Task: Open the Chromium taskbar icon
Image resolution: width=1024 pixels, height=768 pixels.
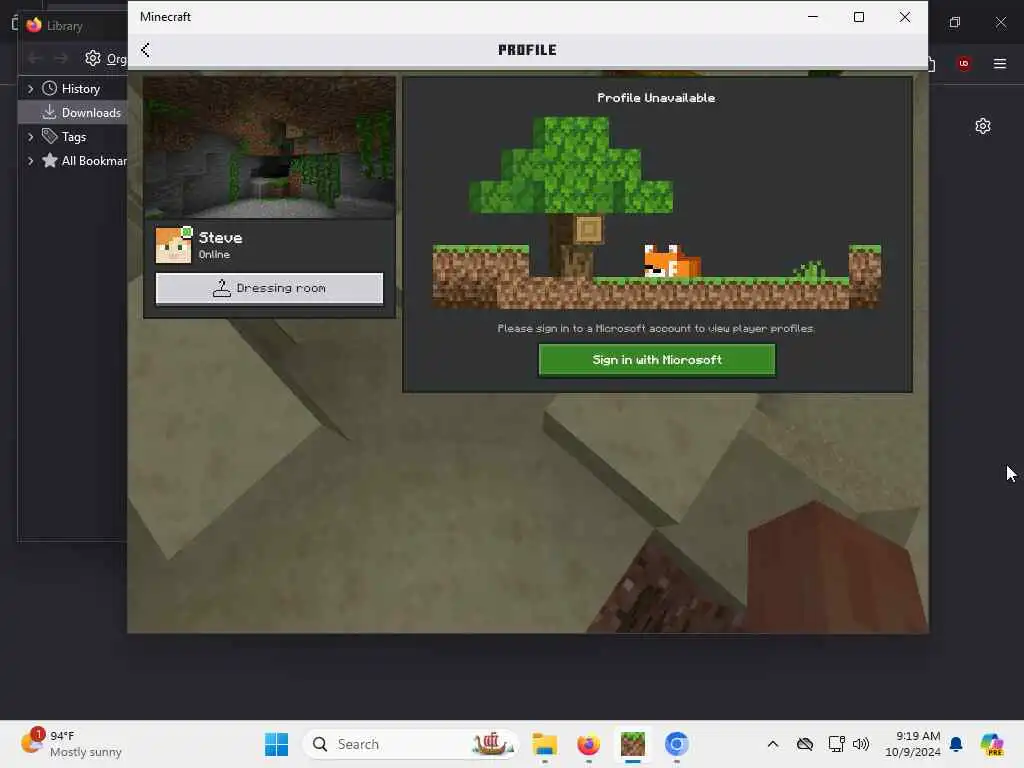Action: click(x=677, y=744)
